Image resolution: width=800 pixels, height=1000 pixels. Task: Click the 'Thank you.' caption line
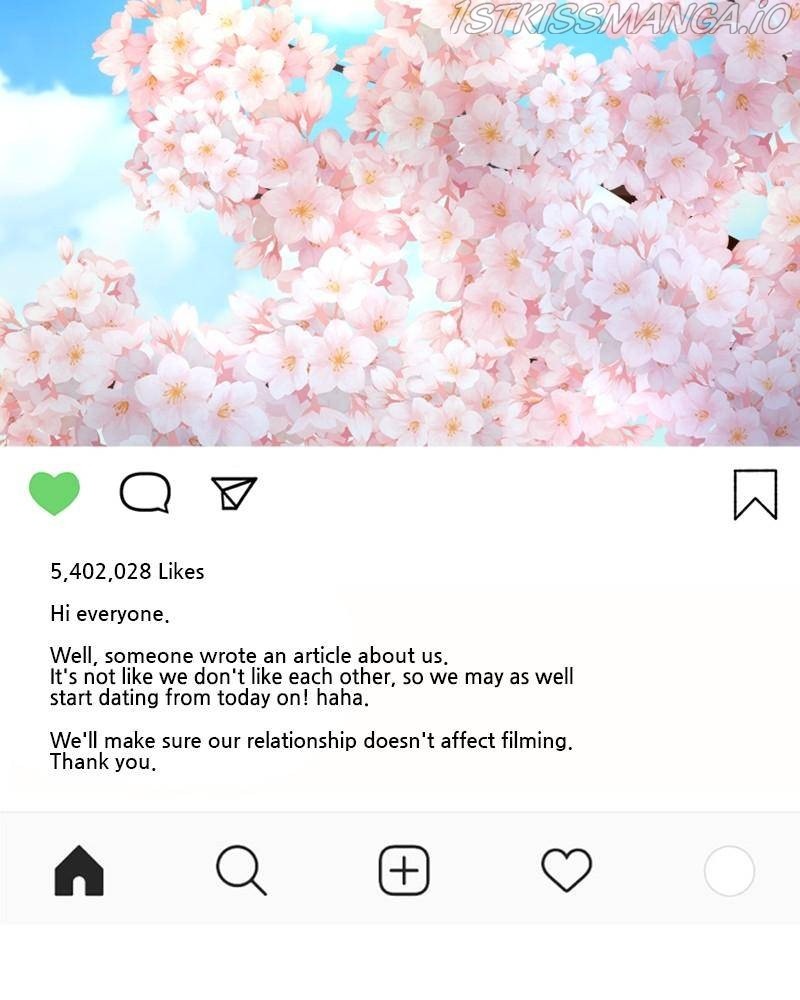coord(103,761)
